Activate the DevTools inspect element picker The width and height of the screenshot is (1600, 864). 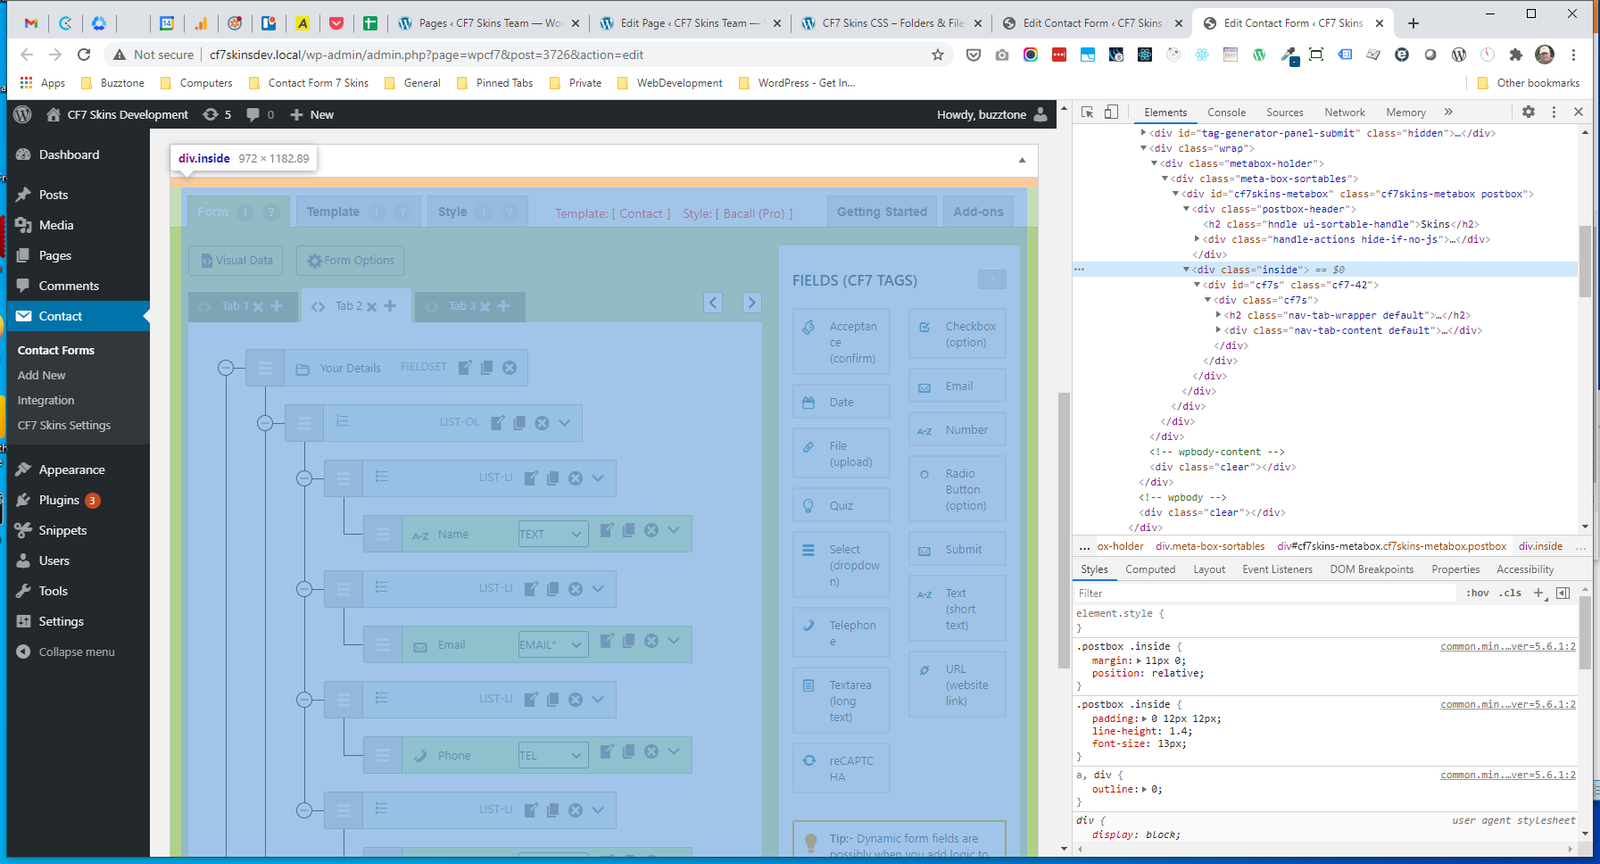pyautogui.click(x=1088, y=112)
